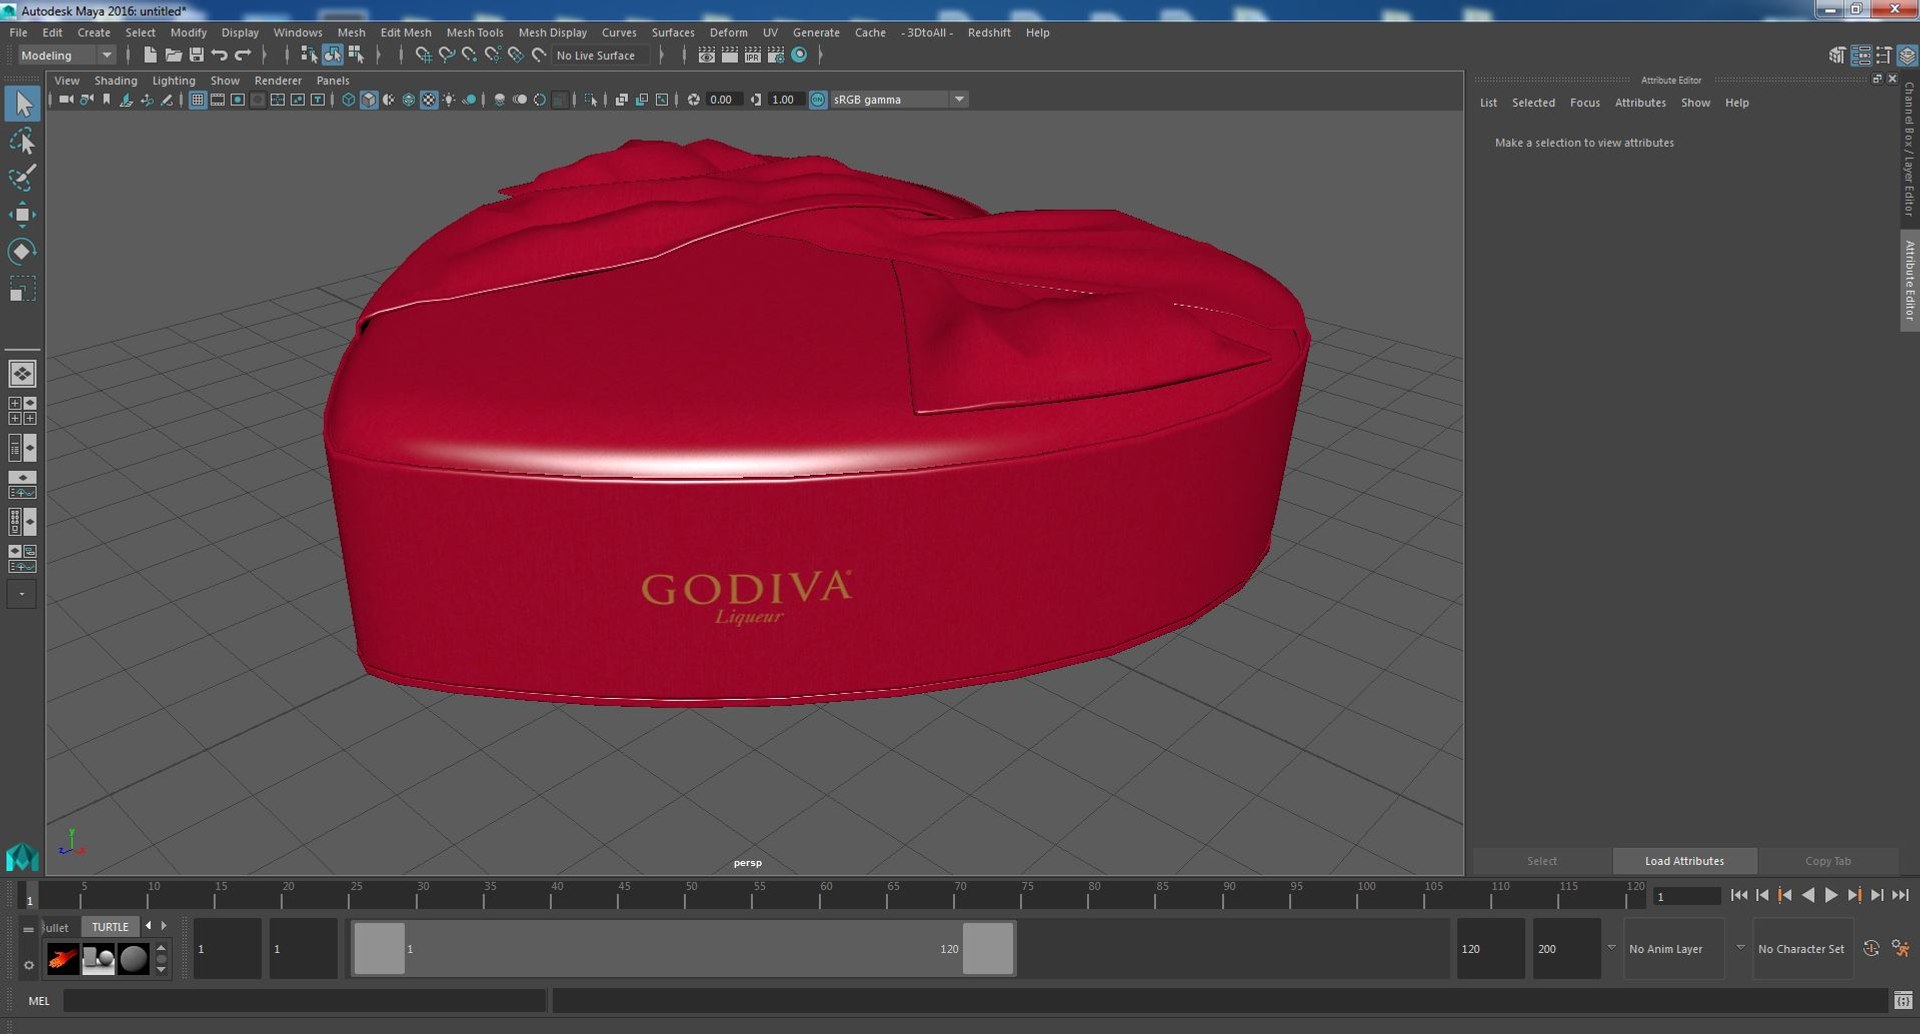Click the current frame input field
This screenshot has height=1034, width=1920.
[1686, 896]
